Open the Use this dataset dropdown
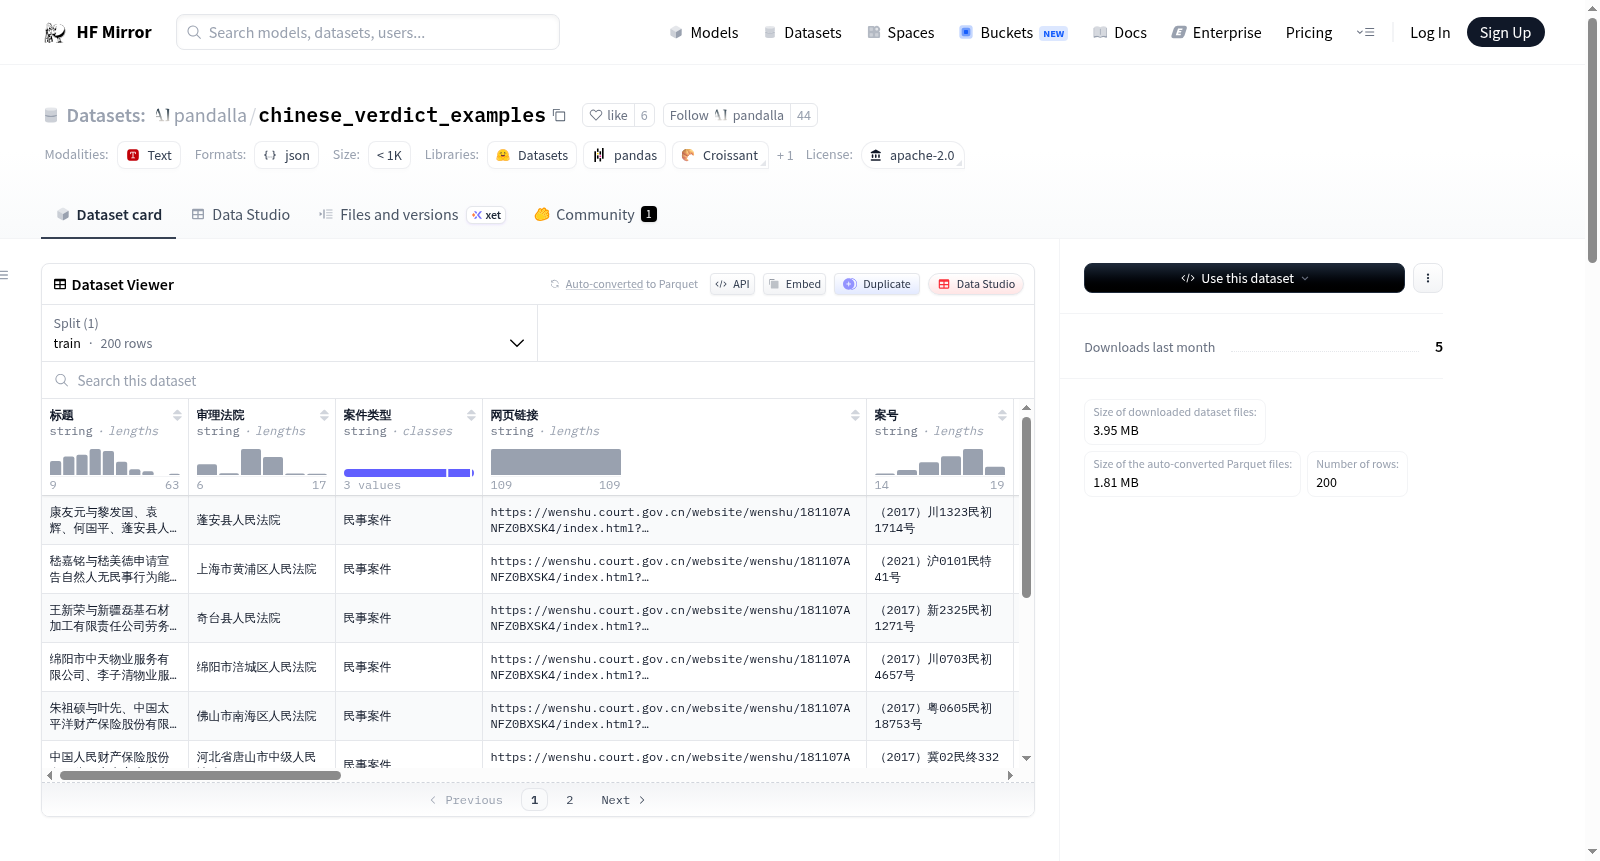 tap(1244, 278)
